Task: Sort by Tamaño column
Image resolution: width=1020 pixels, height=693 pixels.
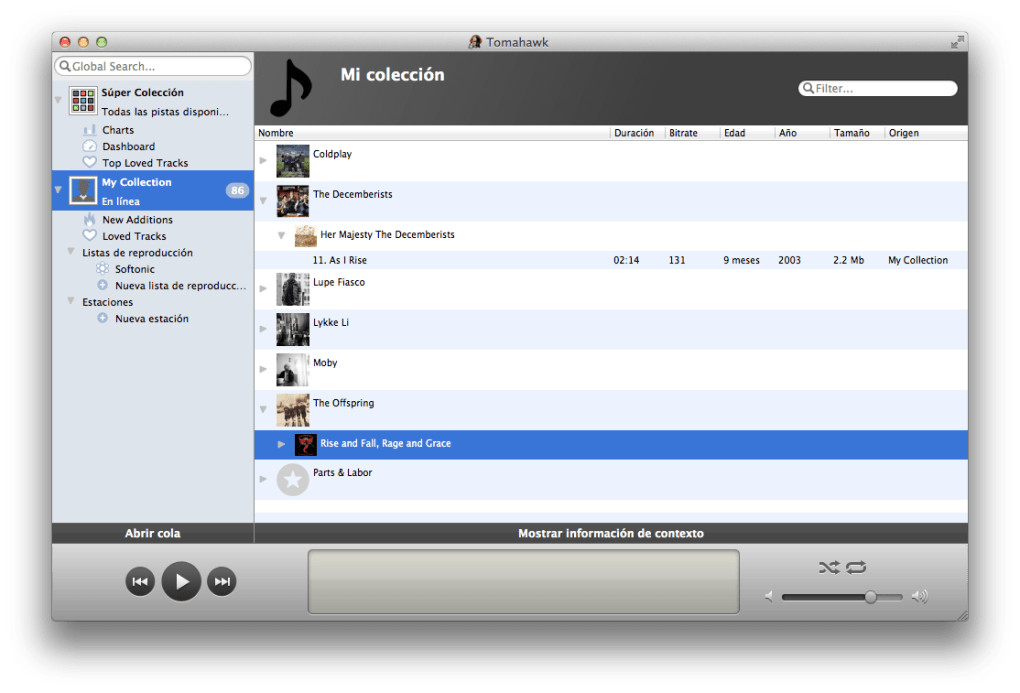Action: tap(858, 133)
